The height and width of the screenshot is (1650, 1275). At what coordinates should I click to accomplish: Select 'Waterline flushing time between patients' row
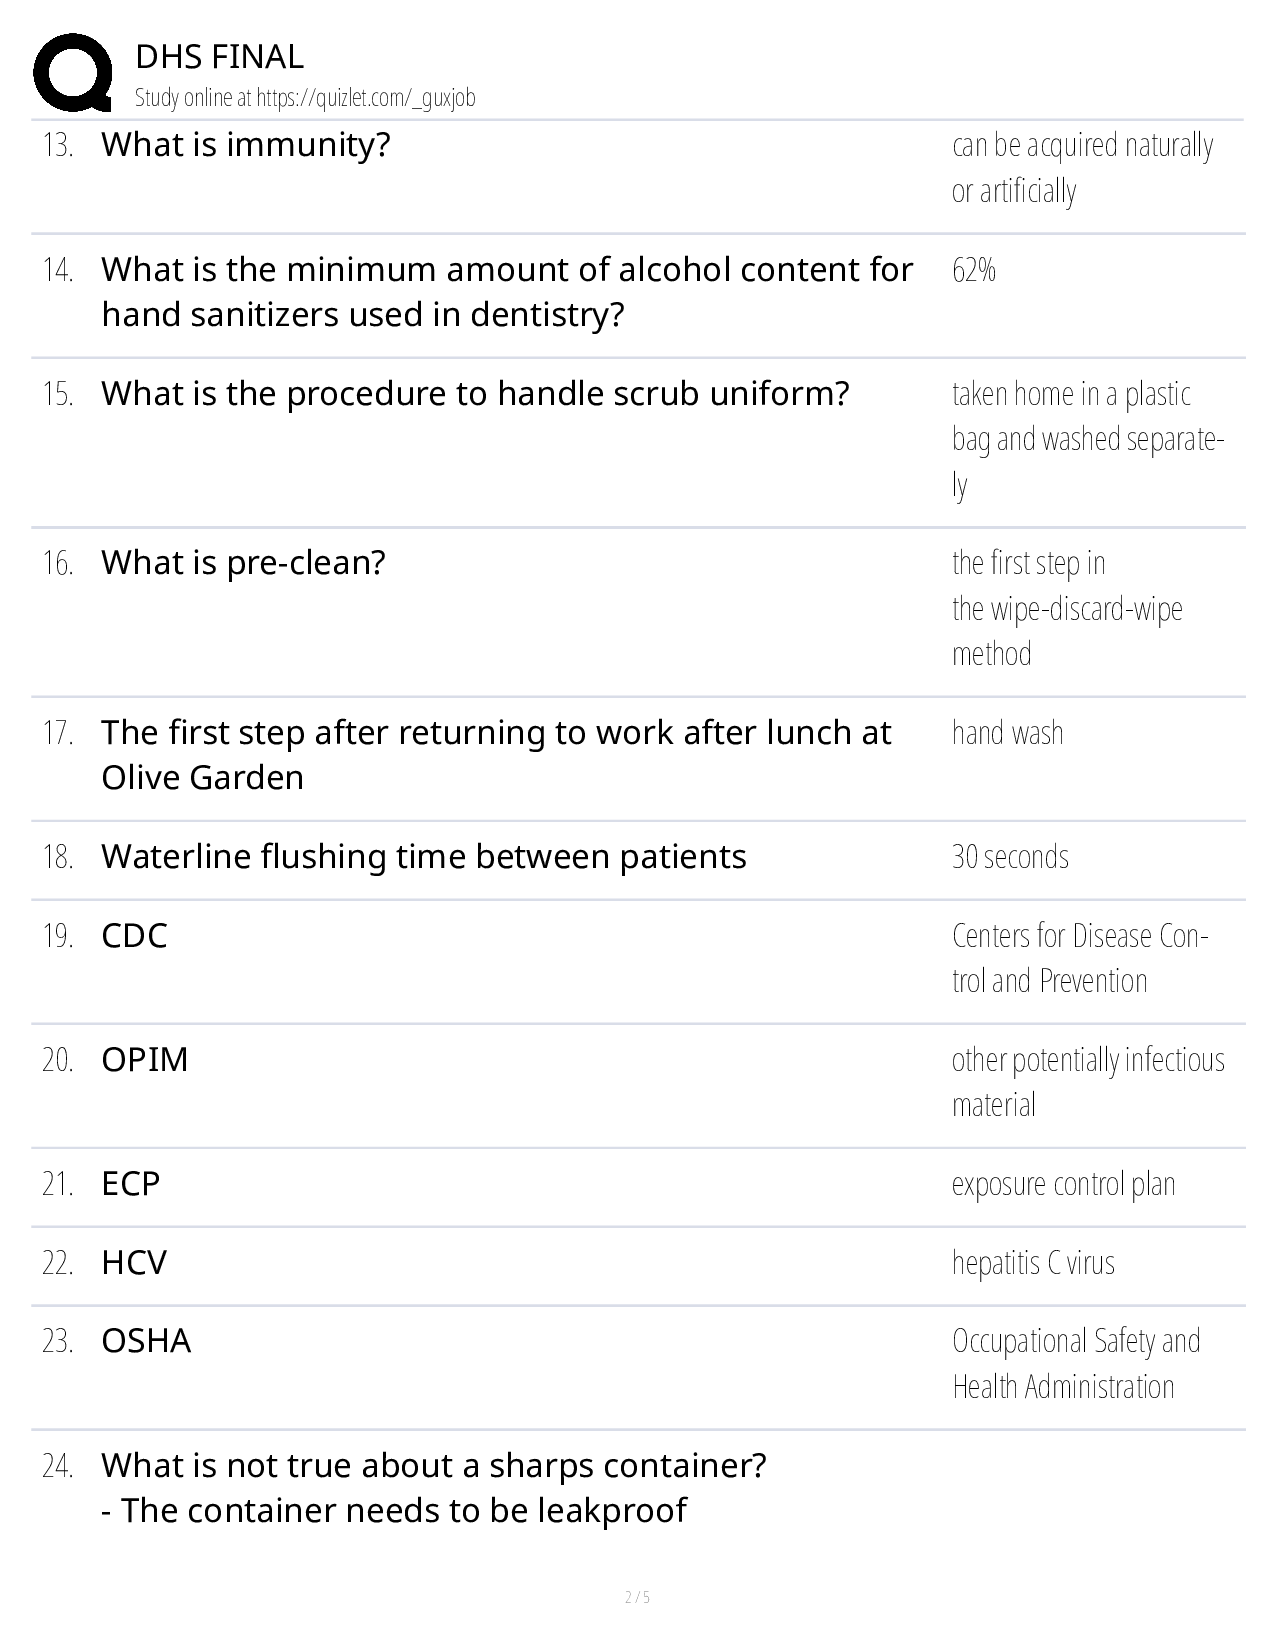[x=424, y=857]
